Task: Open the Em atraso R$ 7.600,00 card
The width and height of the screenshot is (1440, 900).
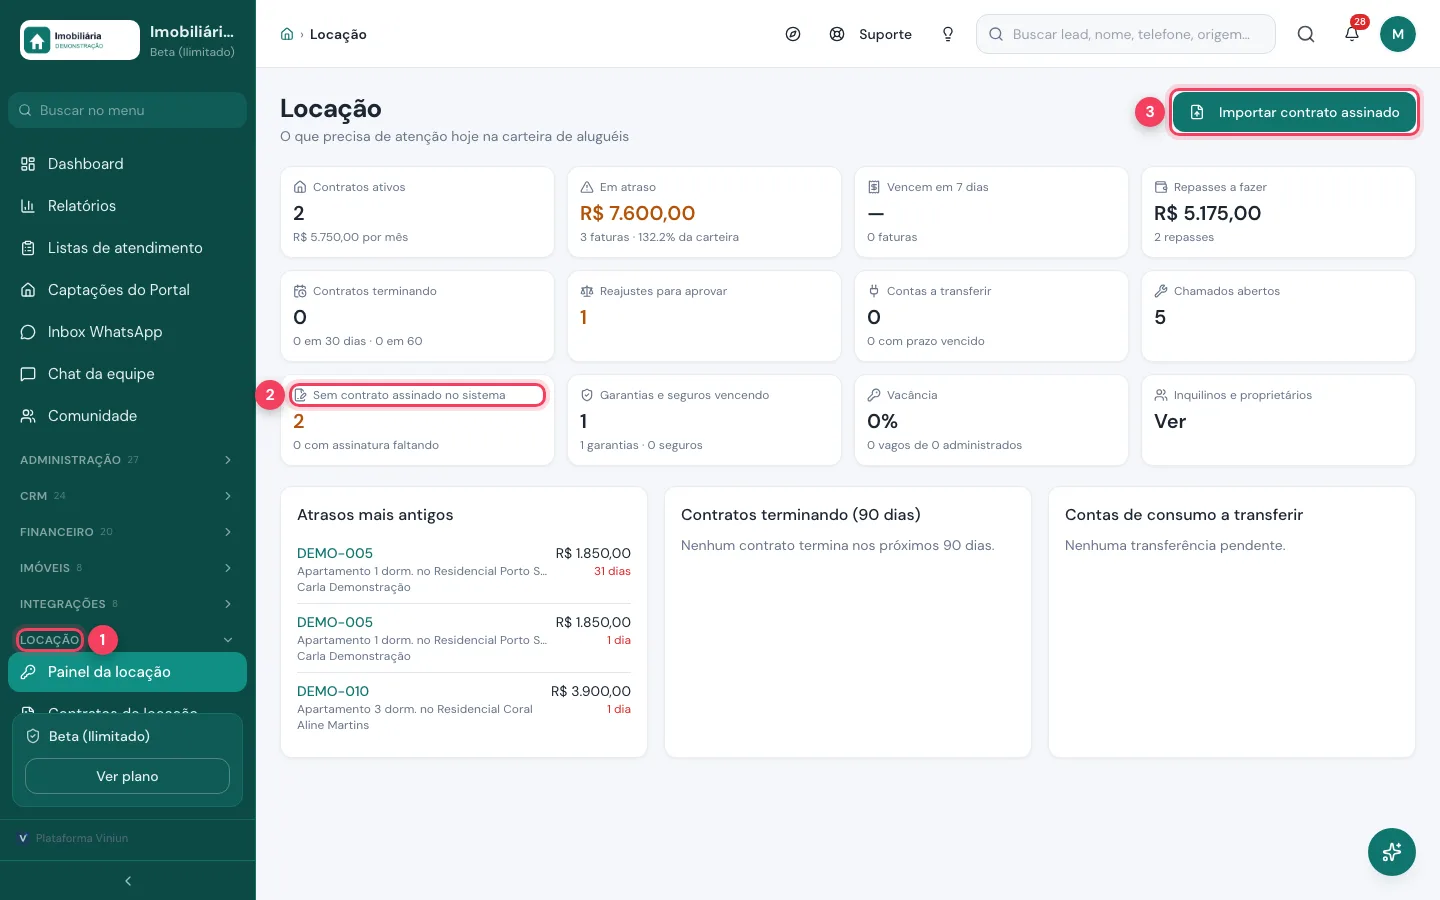Action: pyautogui.click(x=704, y=212)
